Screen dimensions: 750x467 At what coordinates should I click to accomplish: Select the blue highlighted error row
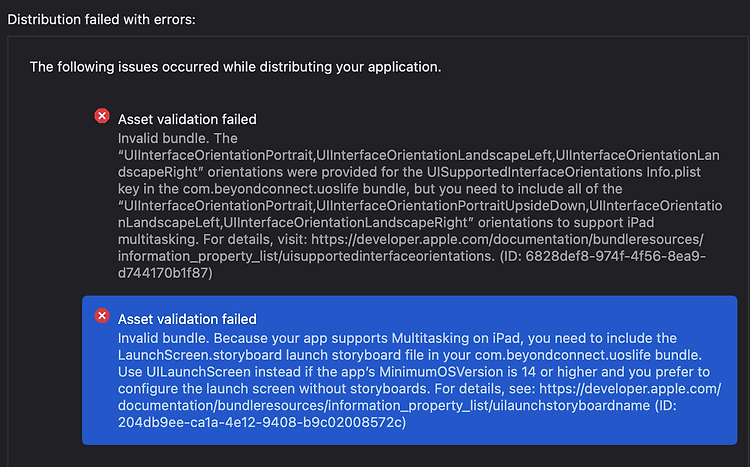(x=409, y=370)
